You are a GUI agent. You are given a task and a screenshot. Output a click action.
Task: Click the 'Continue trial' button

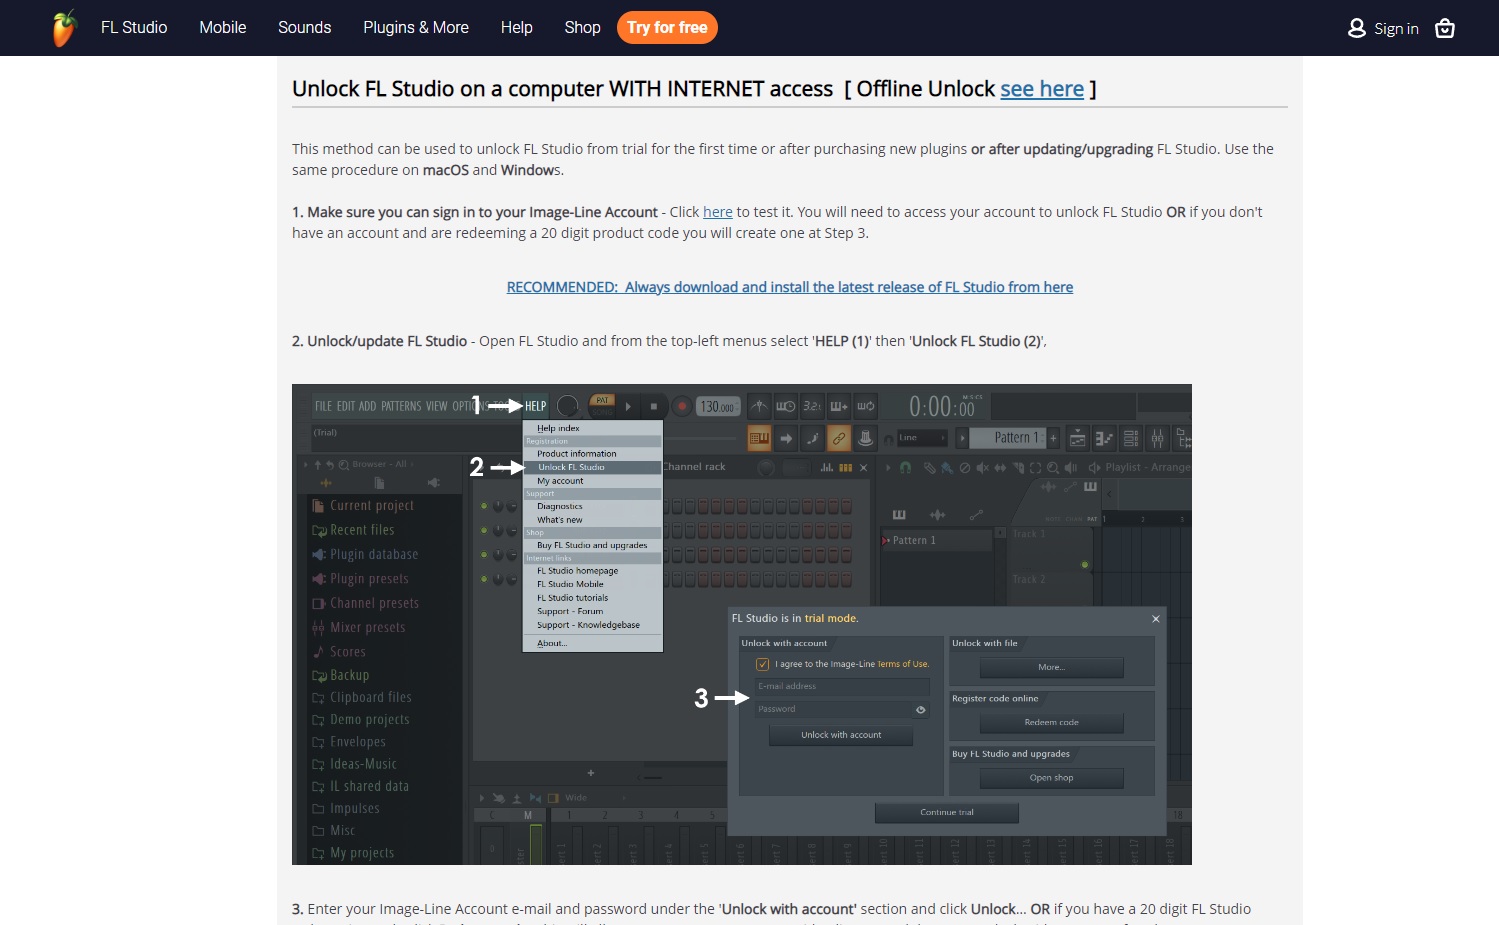pyautogui.click(x=947, y=812)
